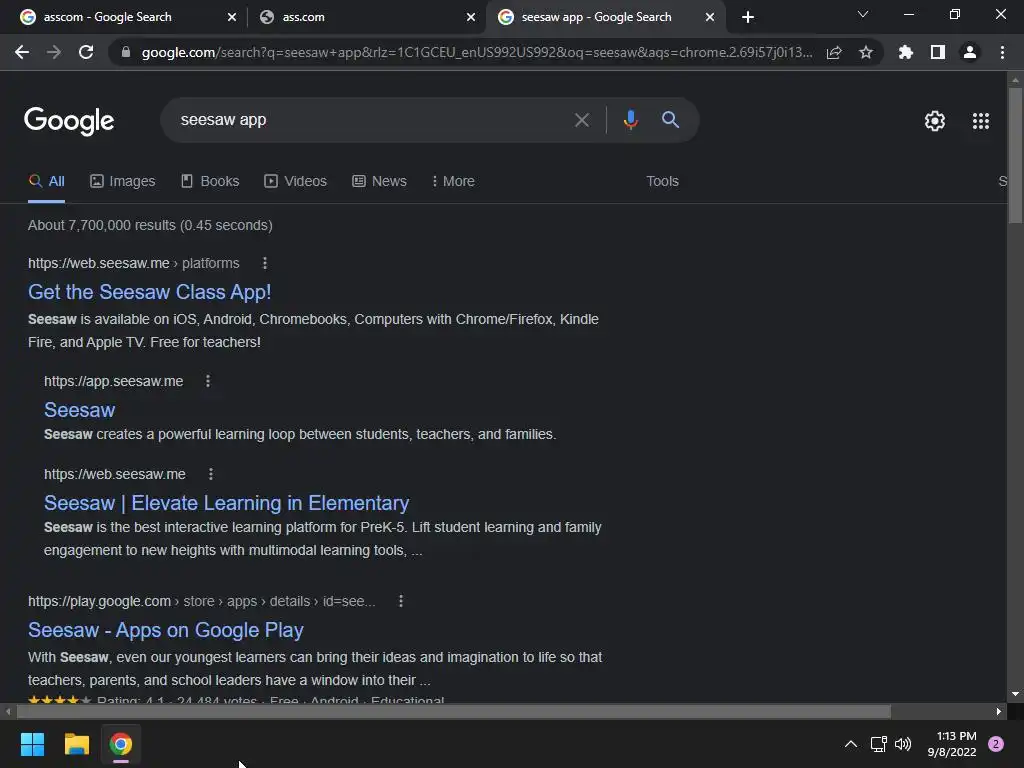Open the Chrome extensions puzzle icon
This screenshot has width=1024, height=768.
tap(906, 52)
